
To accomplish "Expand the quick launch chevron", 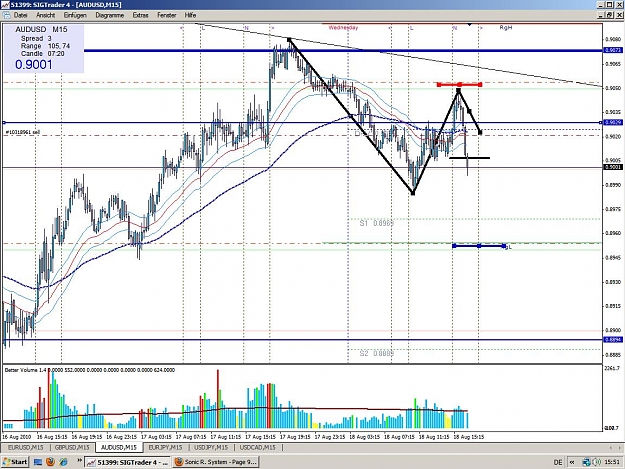I will 79,461.
